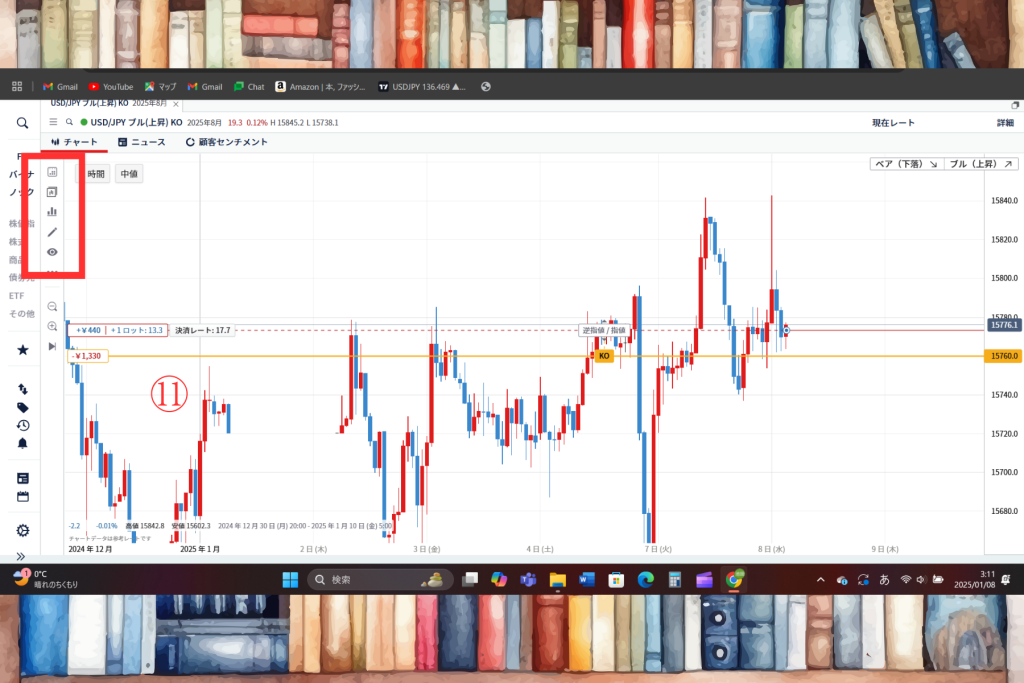Viewport: 1024px width, 683px height.
Task: Click the 詳細 link
Action: click(x=1004, y=122)
